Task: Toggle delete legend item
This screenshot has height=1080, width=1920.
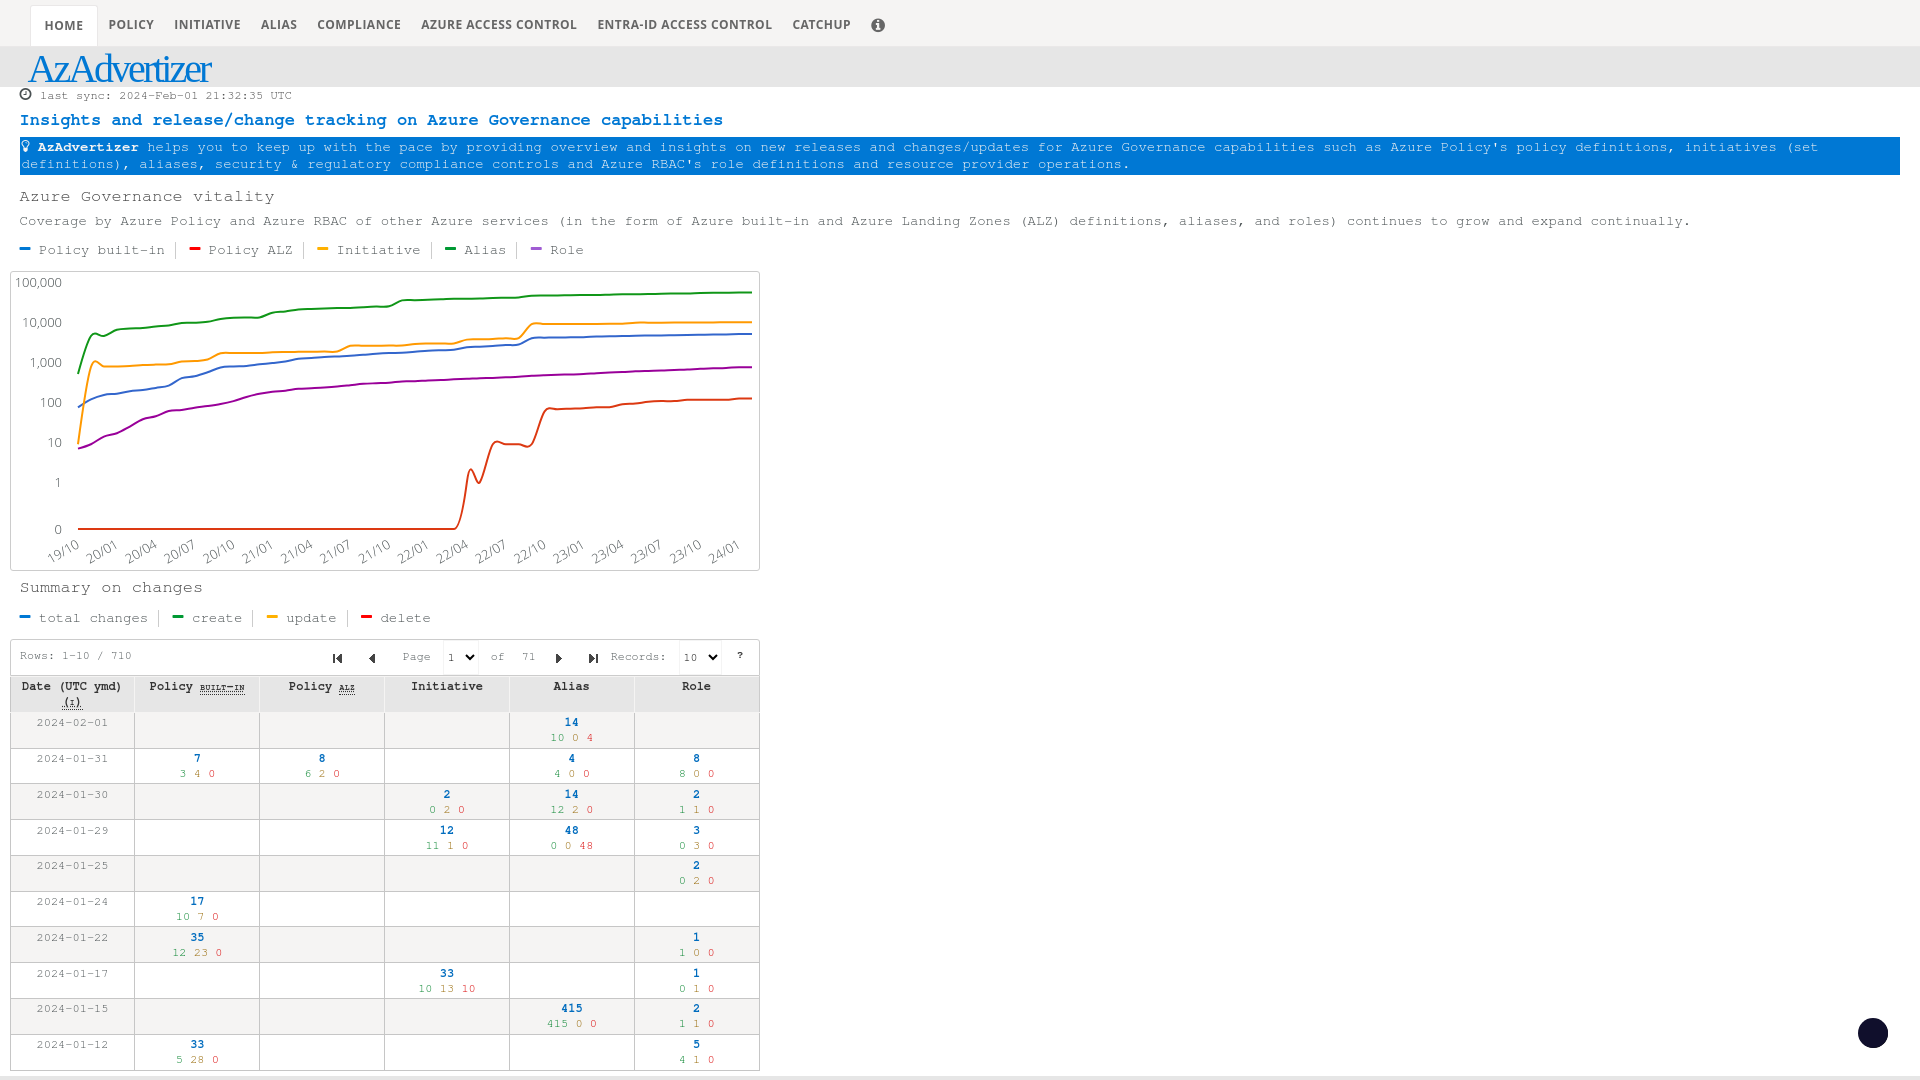Action: tap(396, 618)
